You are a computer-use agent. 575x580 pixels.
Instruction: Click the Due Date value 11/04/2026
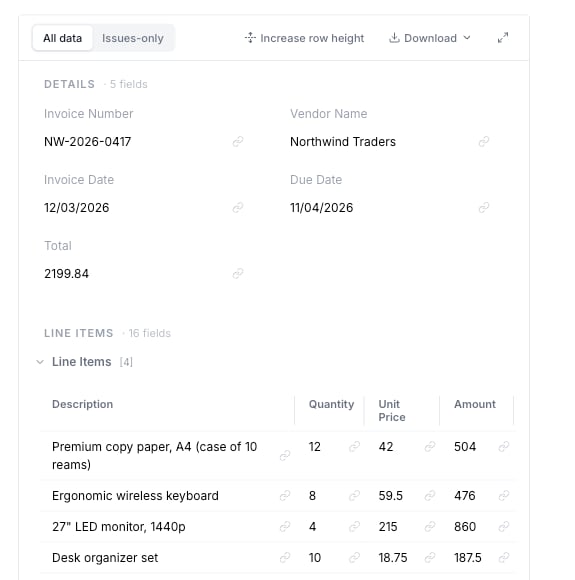point(322,208)
